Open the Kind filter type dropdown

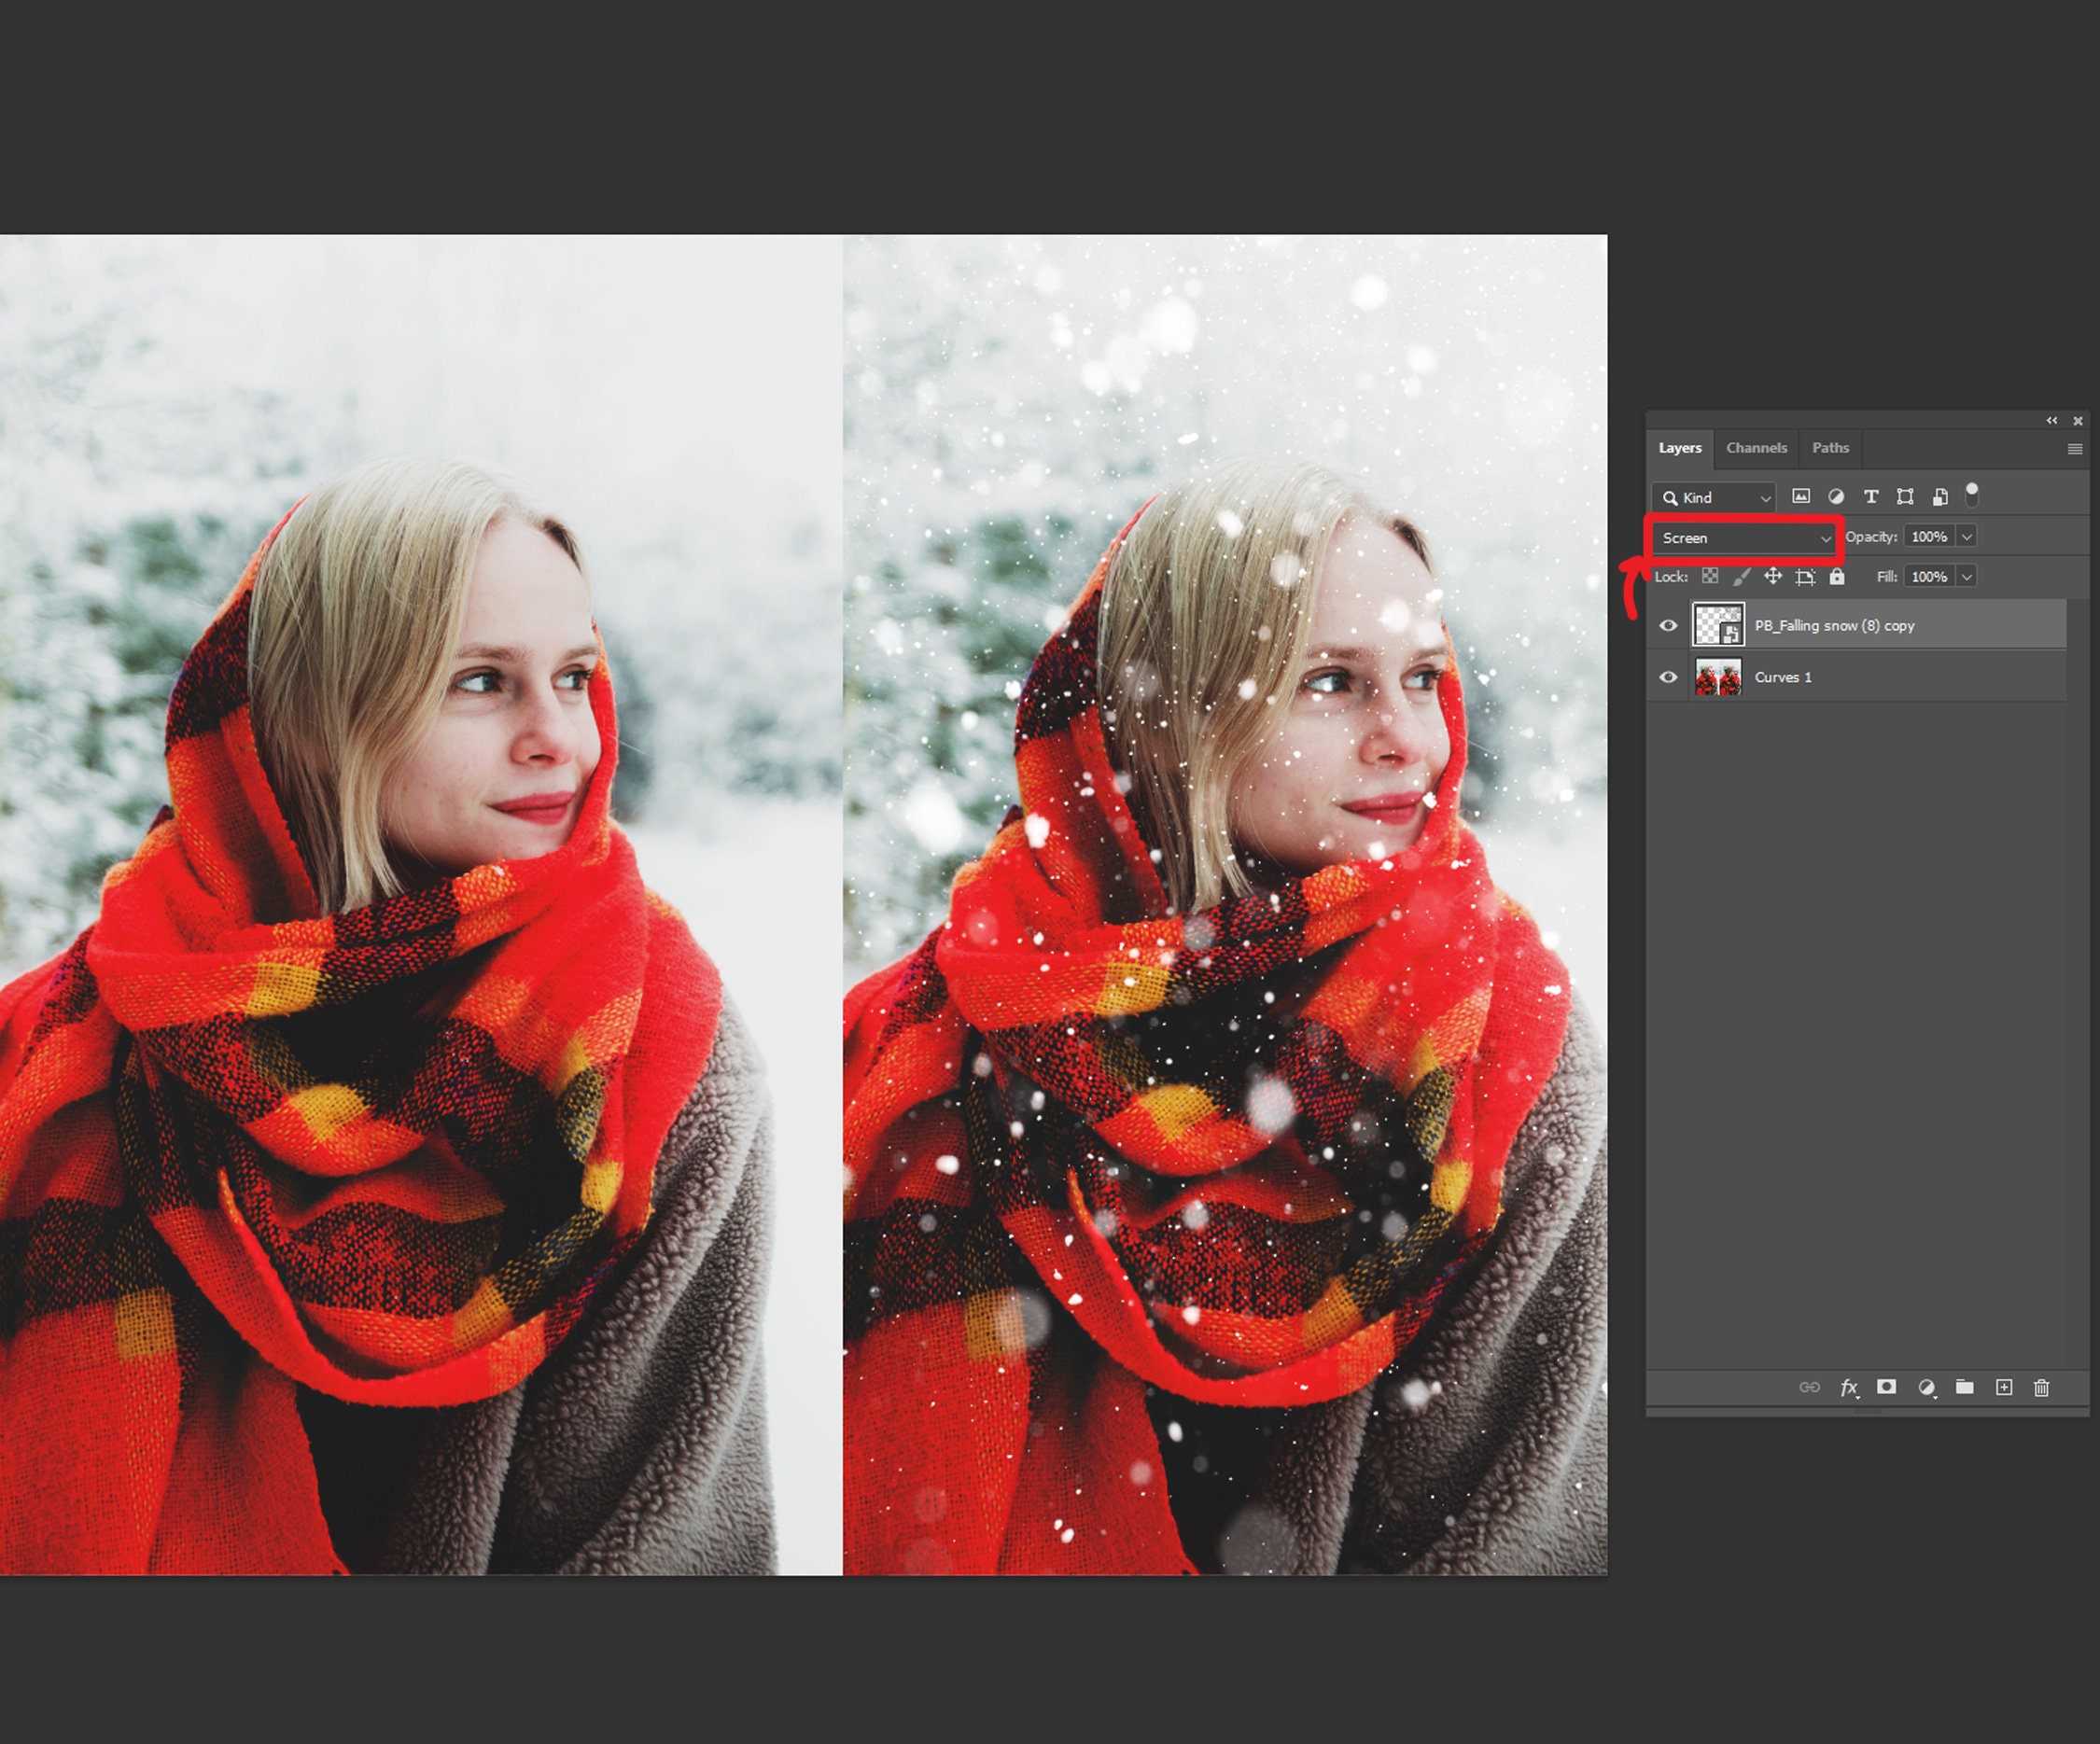(x=1714, y=497)
